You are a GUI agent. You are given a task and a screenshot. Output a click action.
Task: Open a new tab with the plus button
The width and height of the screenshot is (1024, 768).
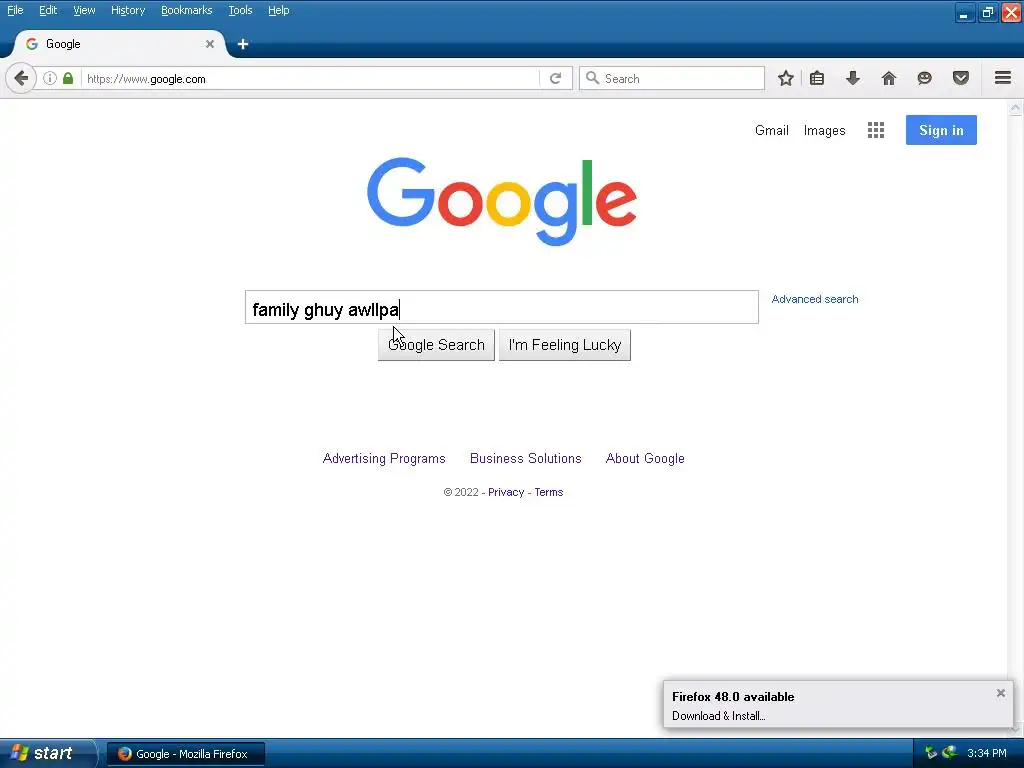click(243, 44)
